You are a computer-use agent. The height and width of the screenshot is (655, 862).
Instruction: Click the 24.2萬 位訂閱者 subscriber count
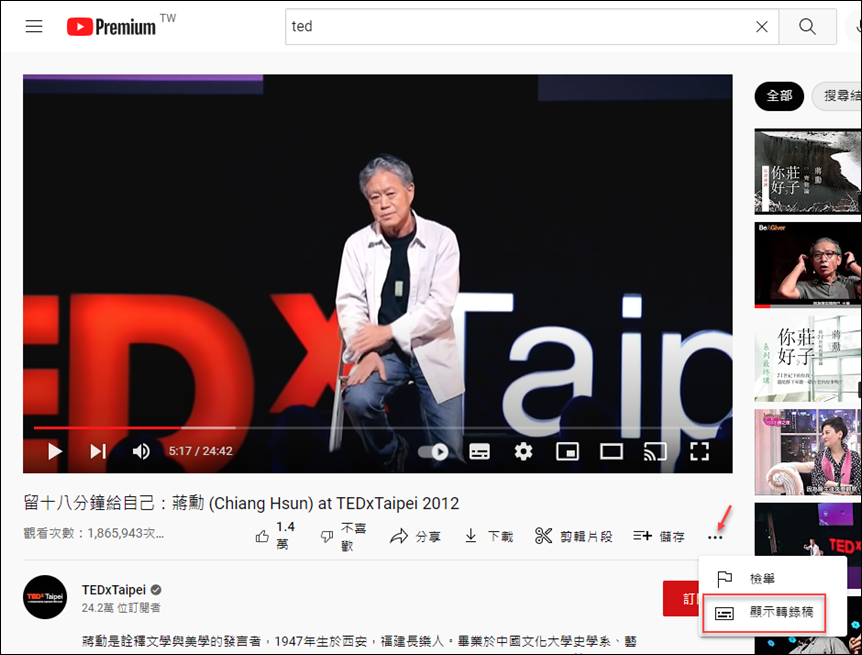click(121, 608)
